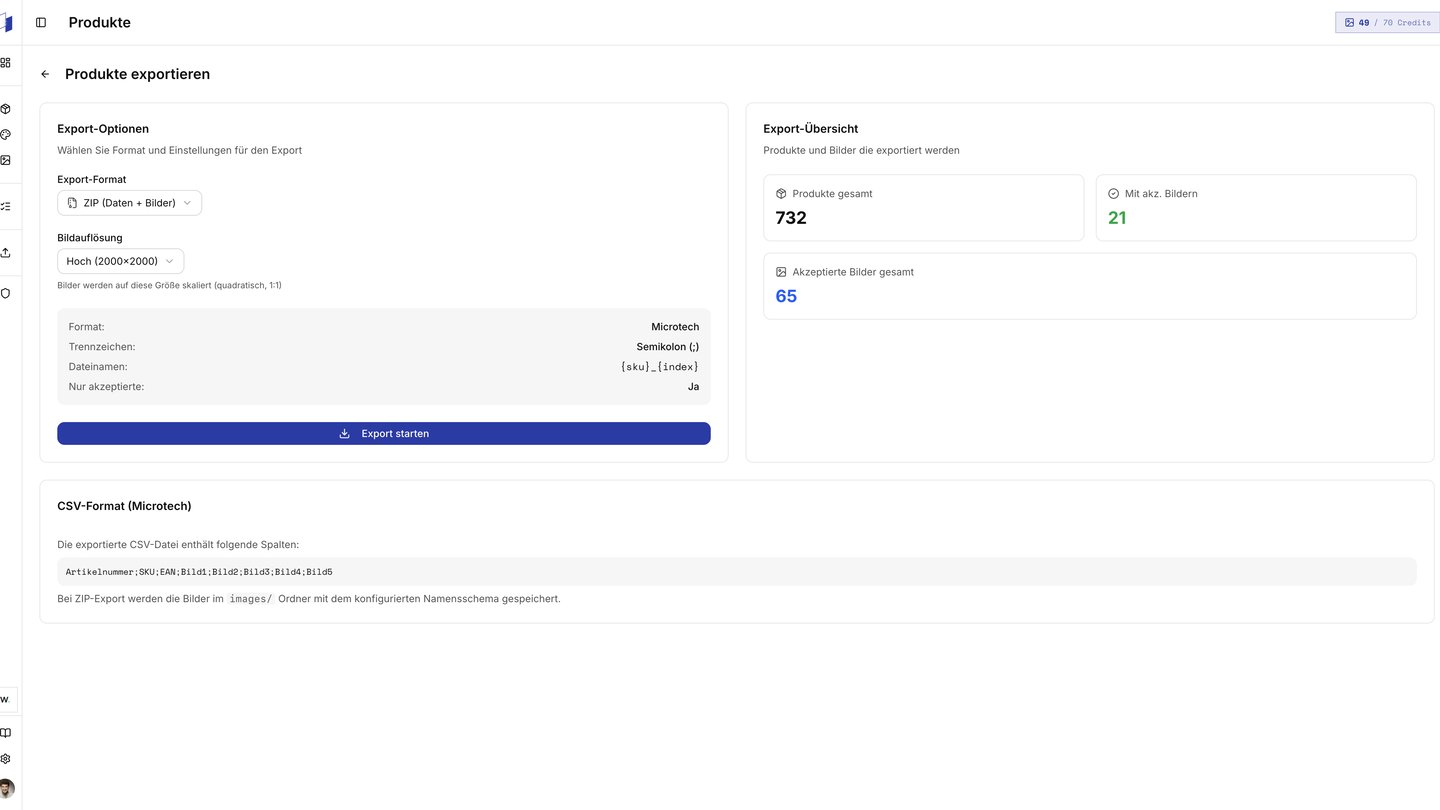Open the products cube icon in sidebar

click(x=5, y=109)
